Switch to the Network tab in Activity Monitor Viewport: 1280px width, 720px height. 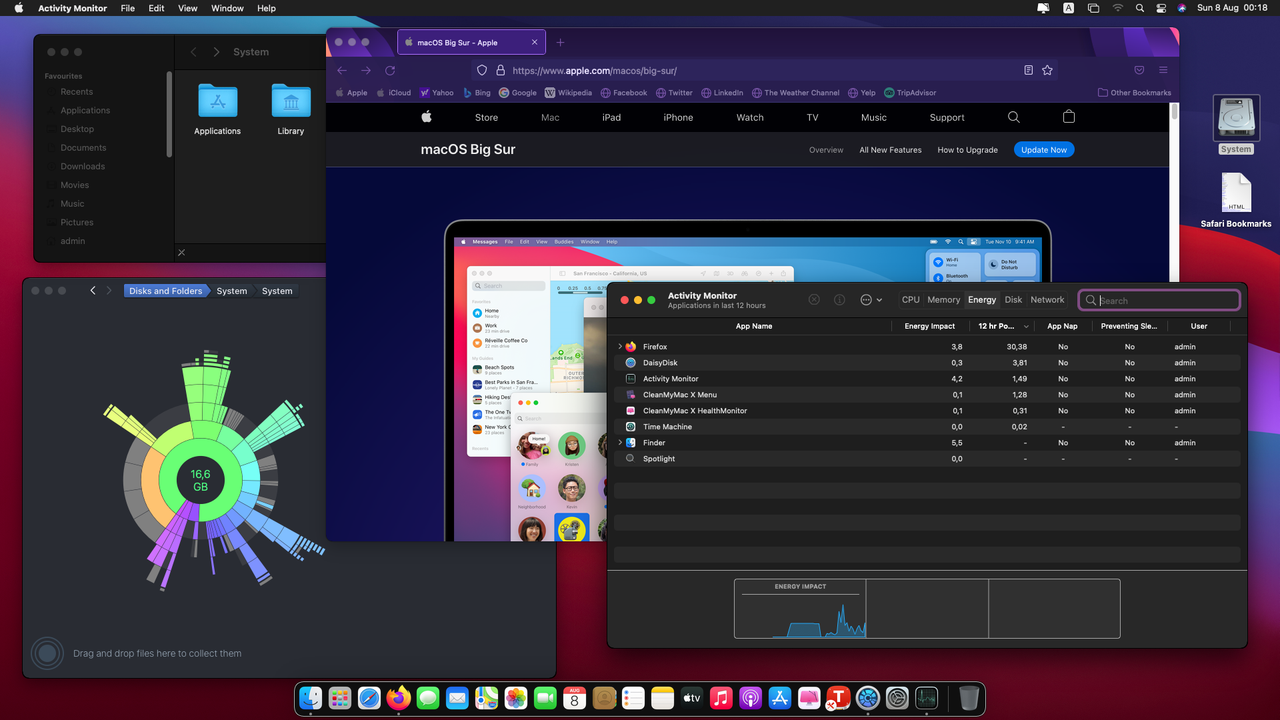[1048, 300]
